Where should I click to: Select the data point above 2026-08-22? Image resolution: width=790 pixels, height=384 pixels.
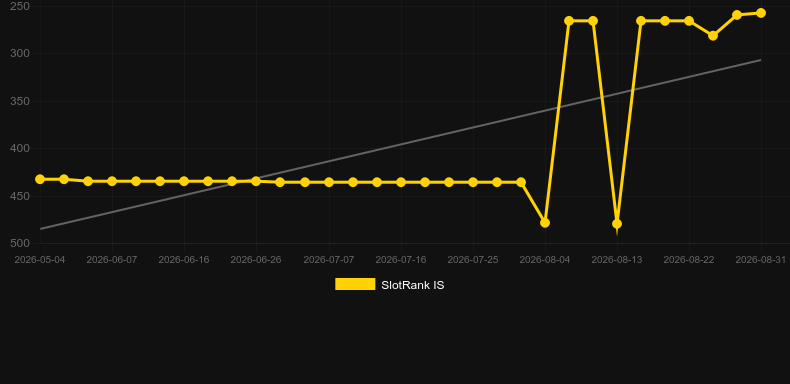(689, 21)
